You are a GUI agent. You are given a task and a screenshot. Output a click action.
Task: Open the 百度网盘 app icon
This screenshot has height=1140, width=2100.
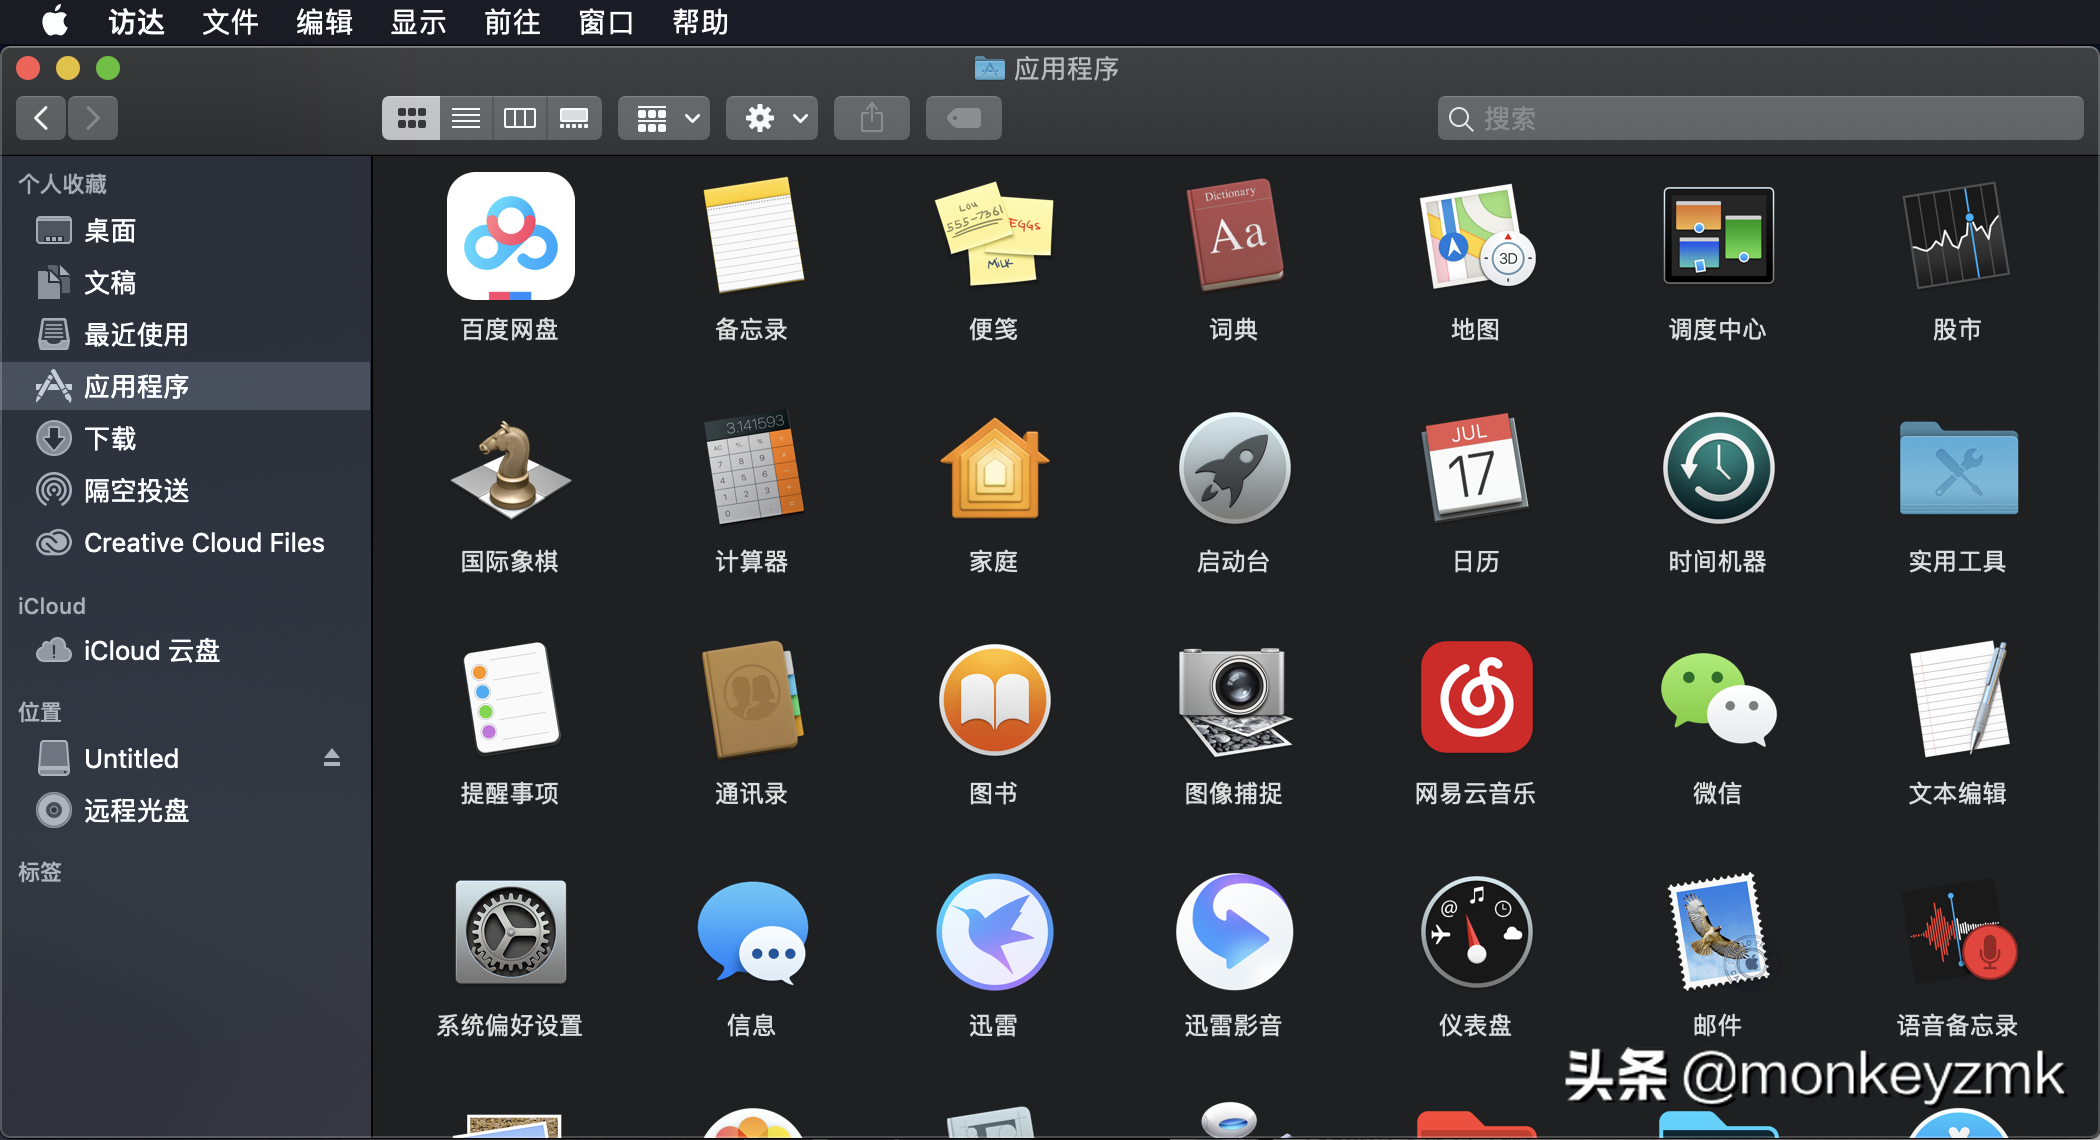tap(510, 236)
